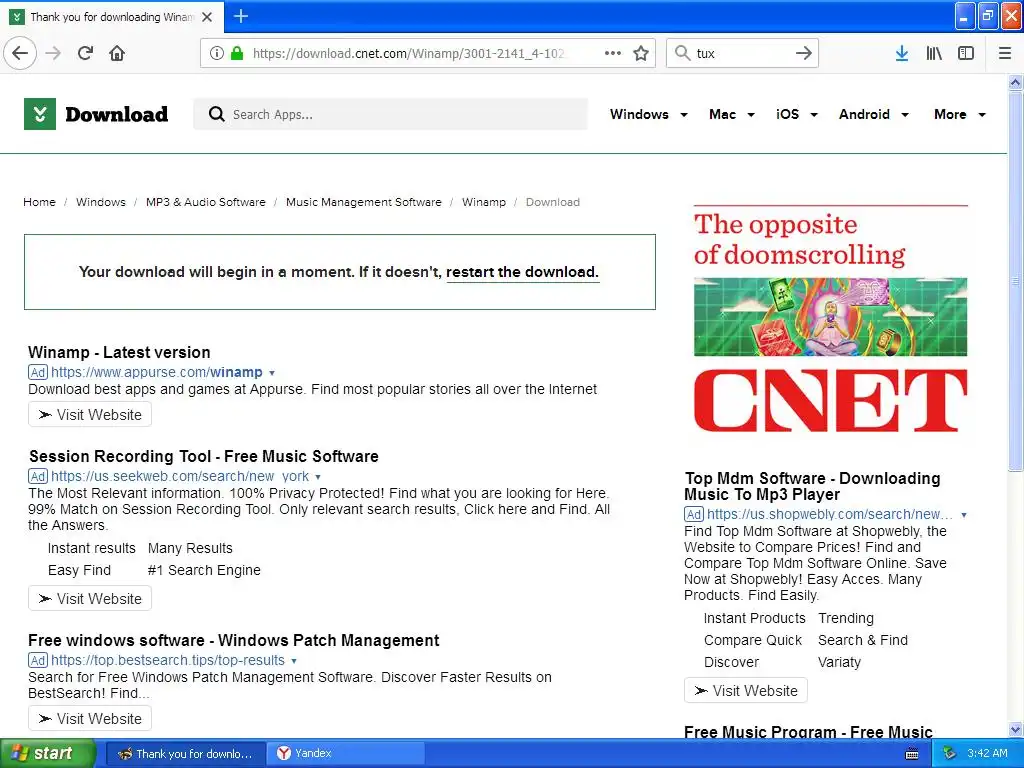1024x768 pixels.
Task: Click the tray icon beside the clock
Action: coord(950,753)
